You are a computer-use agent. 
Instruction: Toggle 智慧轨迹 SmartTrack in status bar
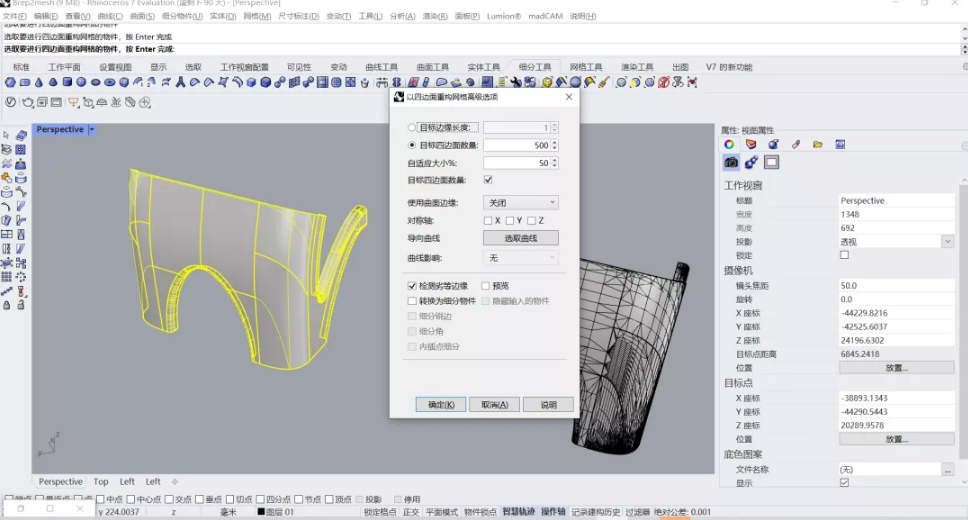(518, 512)
